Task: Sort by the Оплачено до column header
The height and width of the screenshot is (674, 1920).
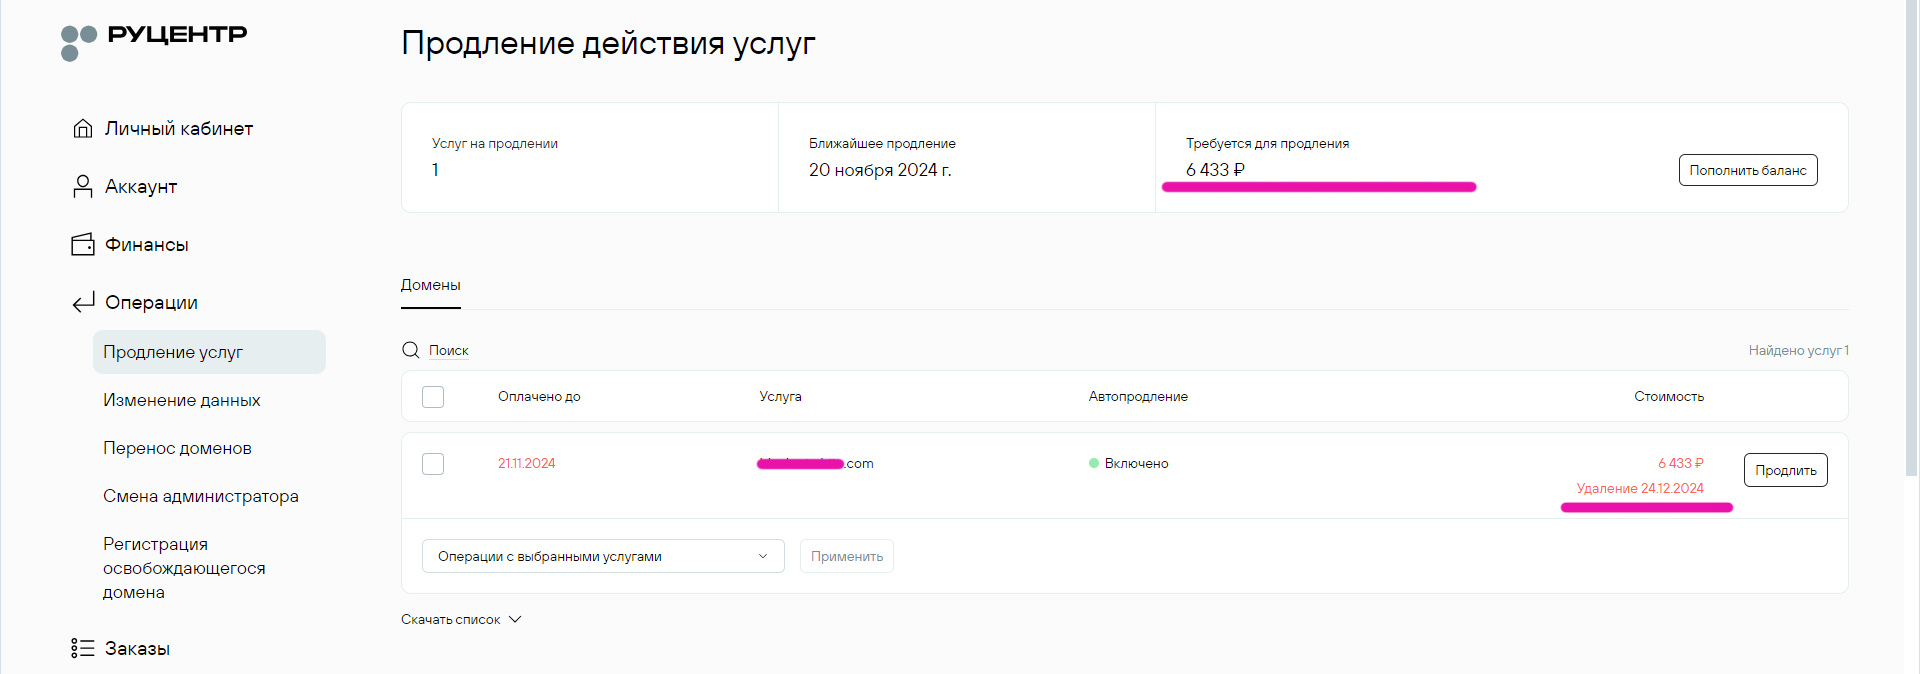Action: click(x=539, y=397)
